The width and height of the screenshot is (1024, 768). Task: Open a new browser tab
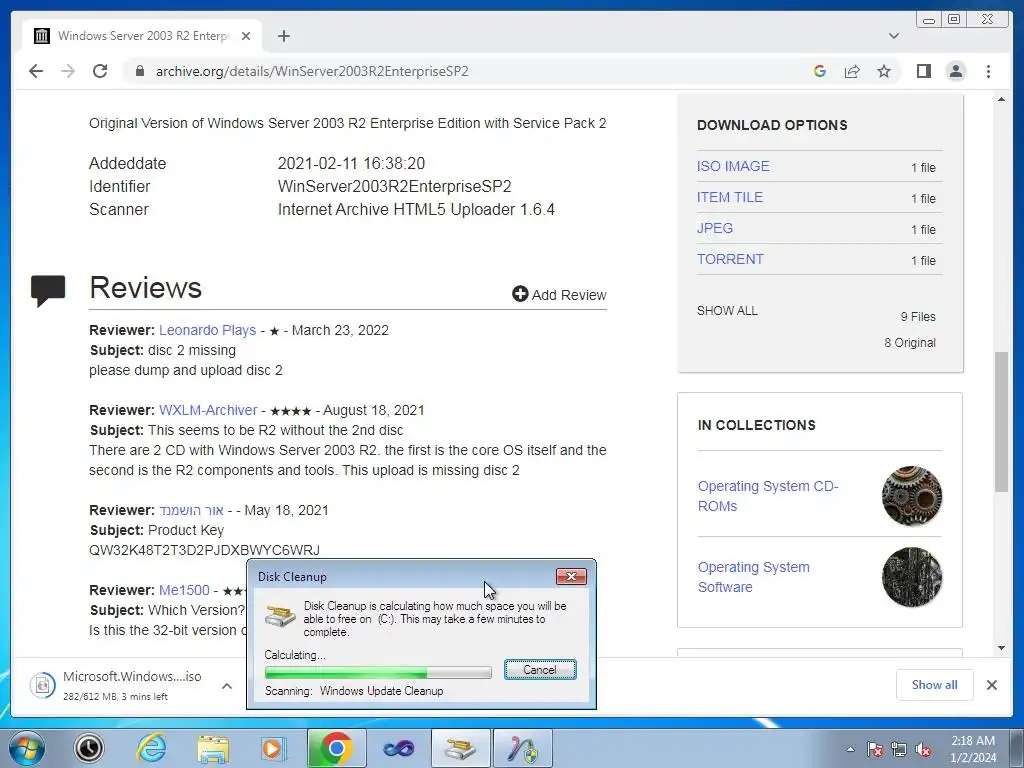[283, 36]
